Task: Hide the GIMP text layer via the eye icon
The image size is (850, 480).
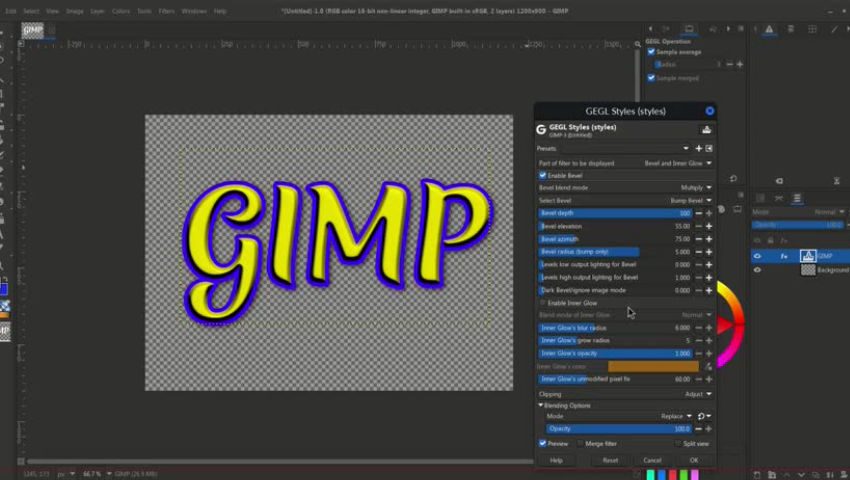Action: [x=757, y=256]
